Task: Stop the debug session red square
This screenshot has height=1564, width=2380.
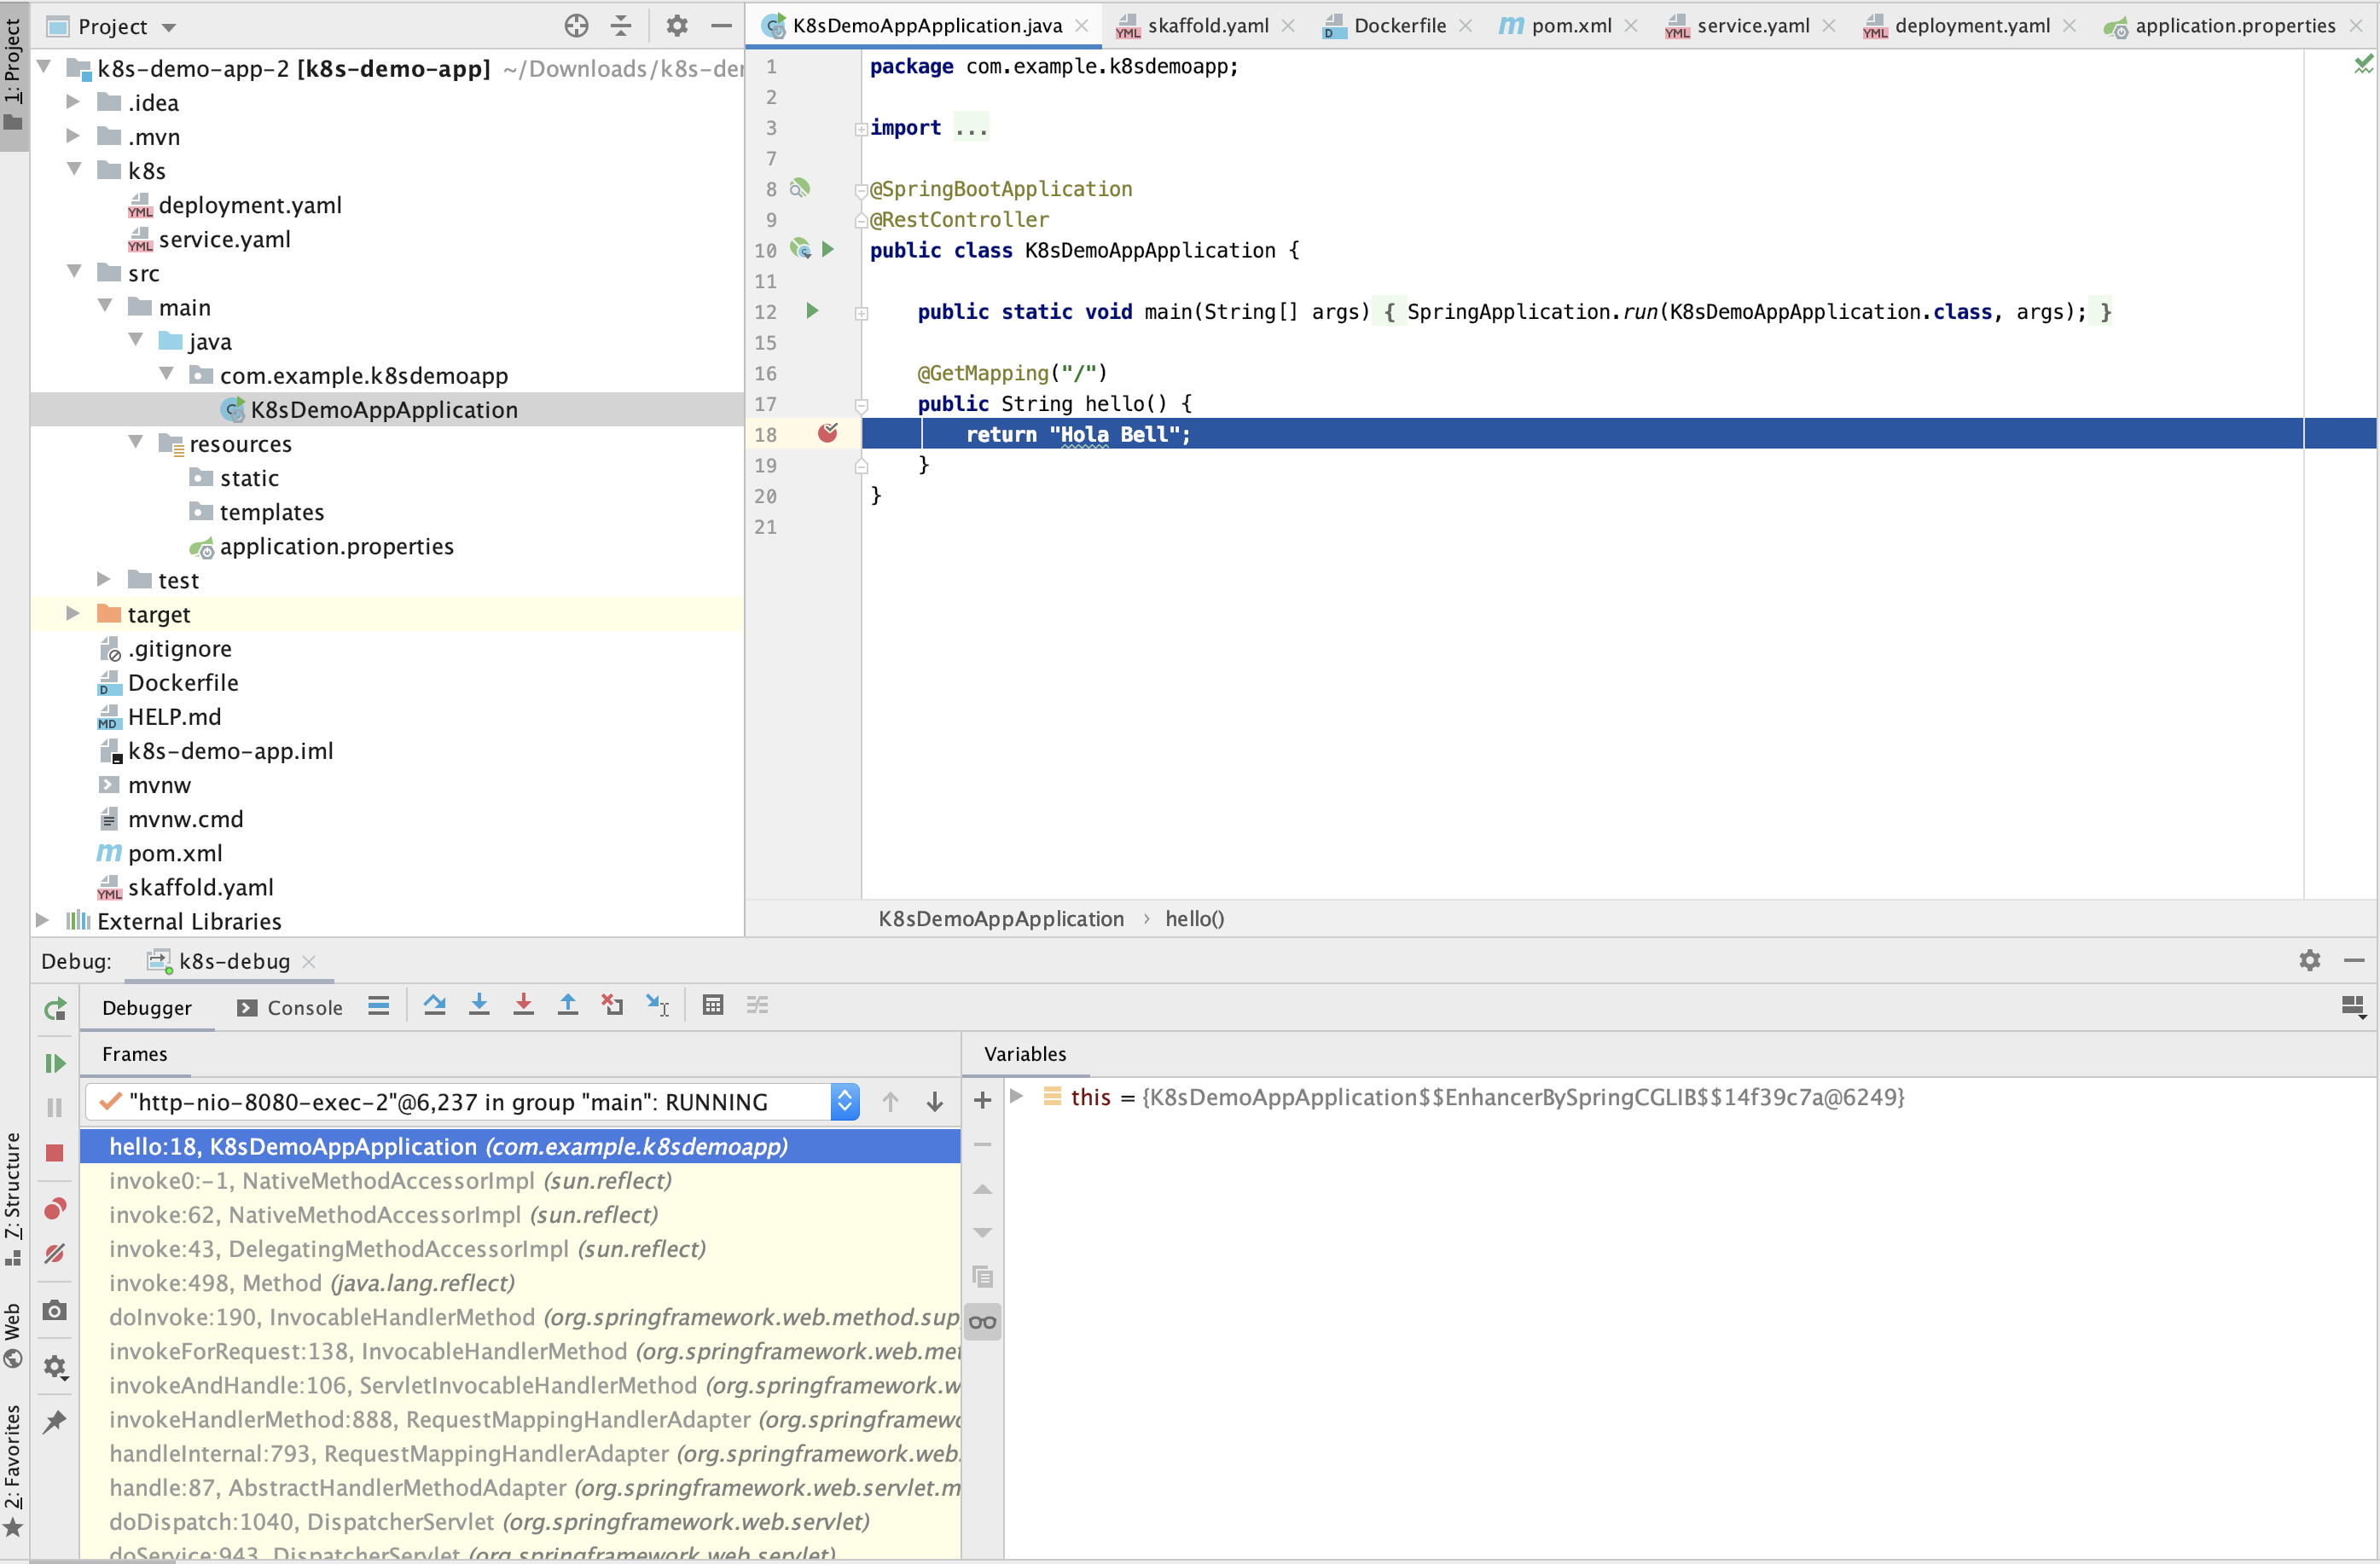Action: click(55, 1153)
